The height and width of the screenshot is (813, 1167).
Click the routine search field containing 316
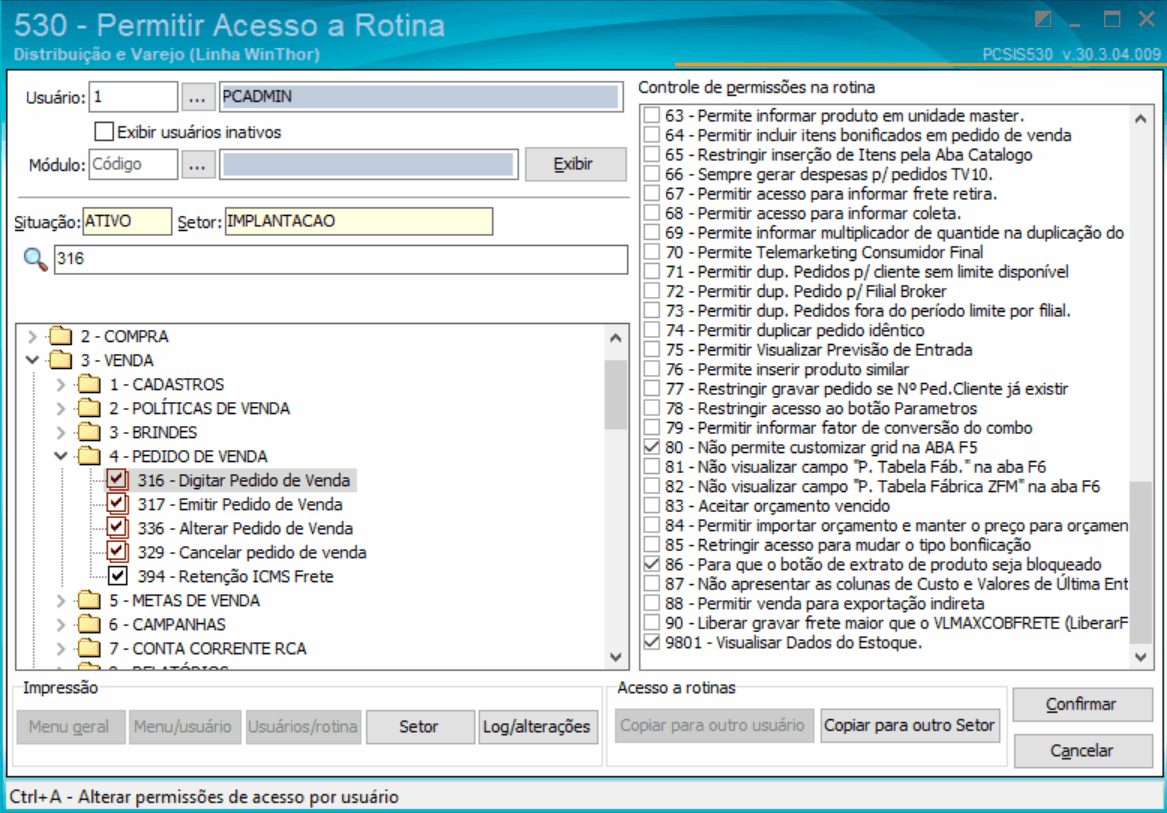click(x=341, y=259)
